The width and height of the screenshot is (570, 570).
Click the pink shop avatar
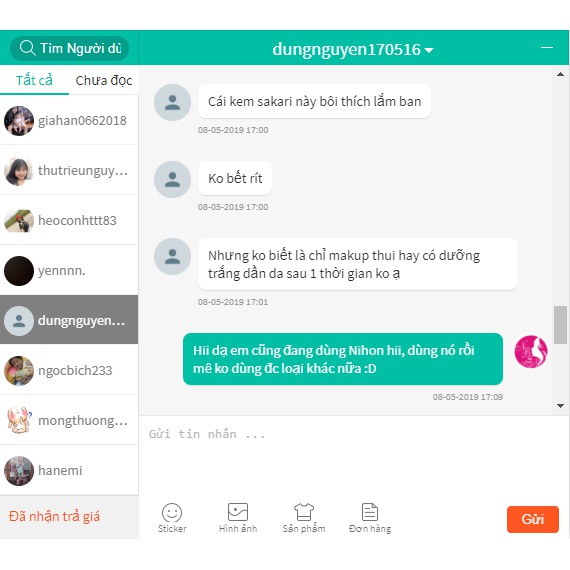point(531,352)
